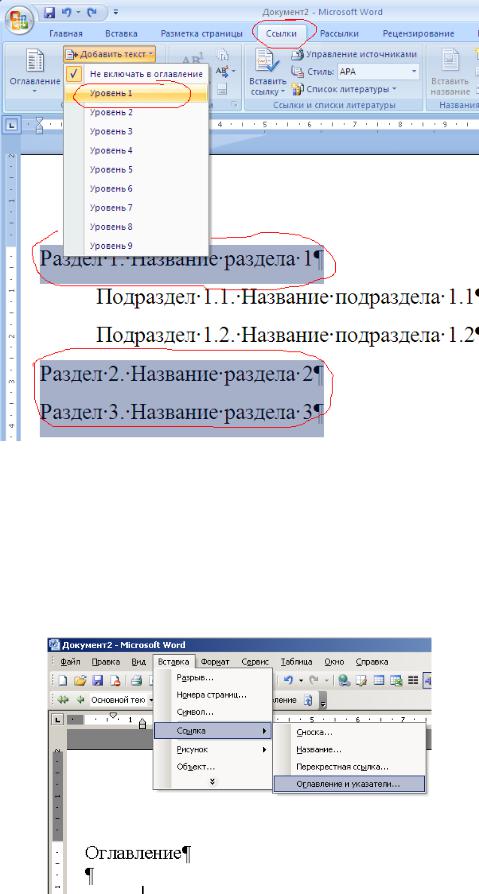
Task: Toggle Не включать в оглавление option
Action: click(136, 74)
